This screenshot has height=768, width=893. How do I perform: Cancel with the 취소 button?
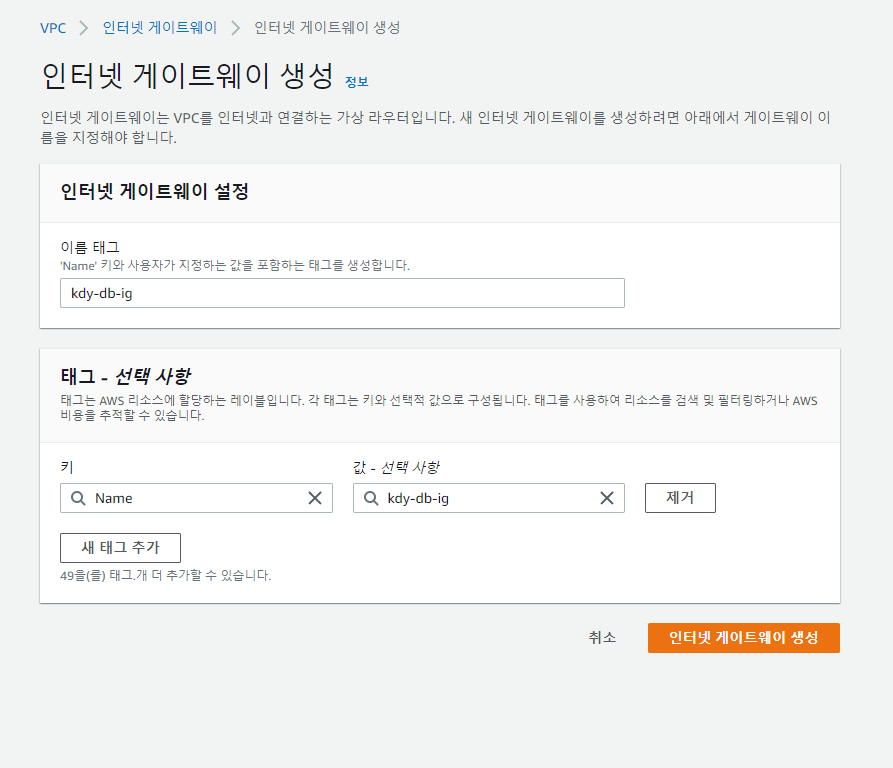point(602,638)
